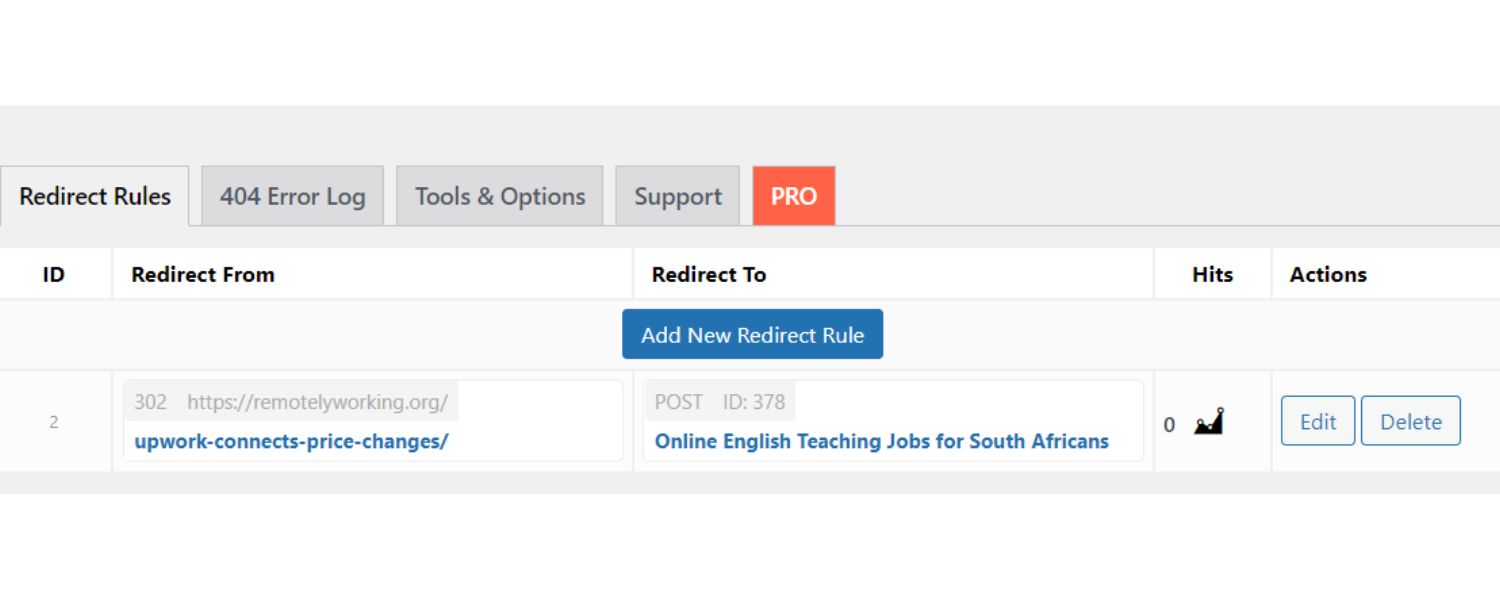Select the PRO tab icon
The height and width of the screenshot is (600, 1500).
tap(793, 196)
